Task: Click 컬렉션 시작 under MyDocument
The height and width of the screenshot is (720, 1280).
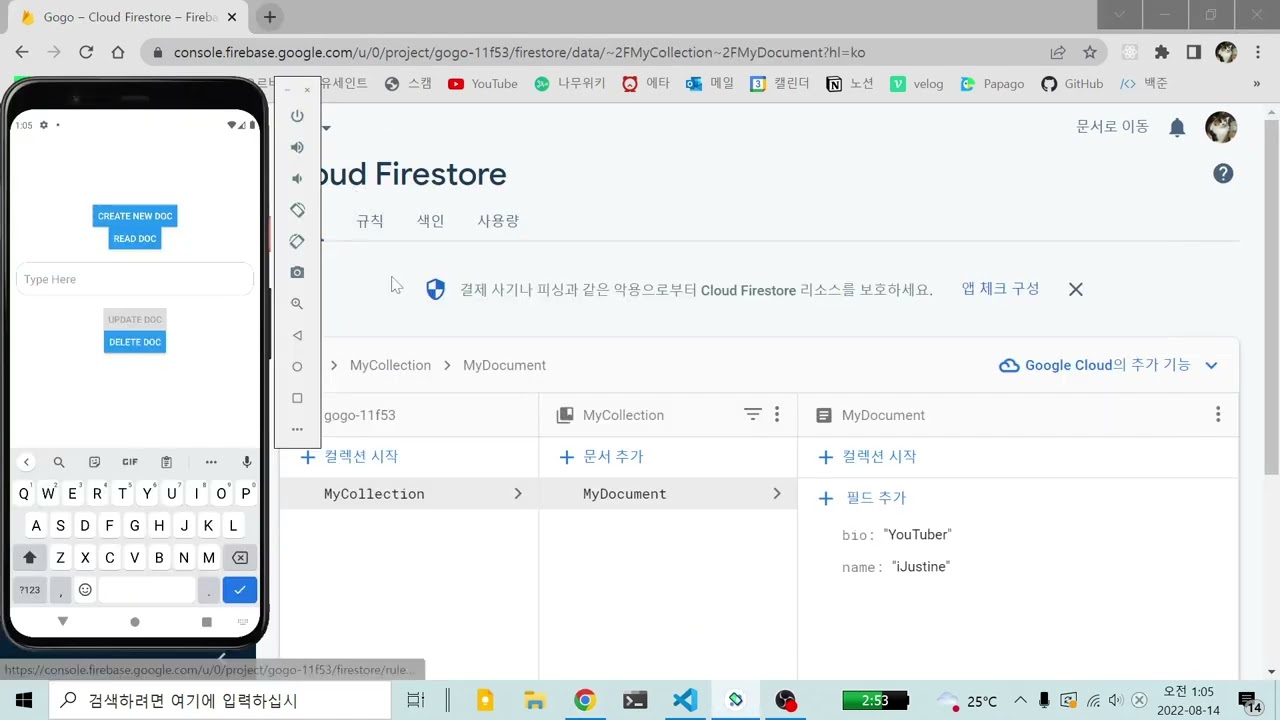Action: pyautogui.click(x=867, y=456)
